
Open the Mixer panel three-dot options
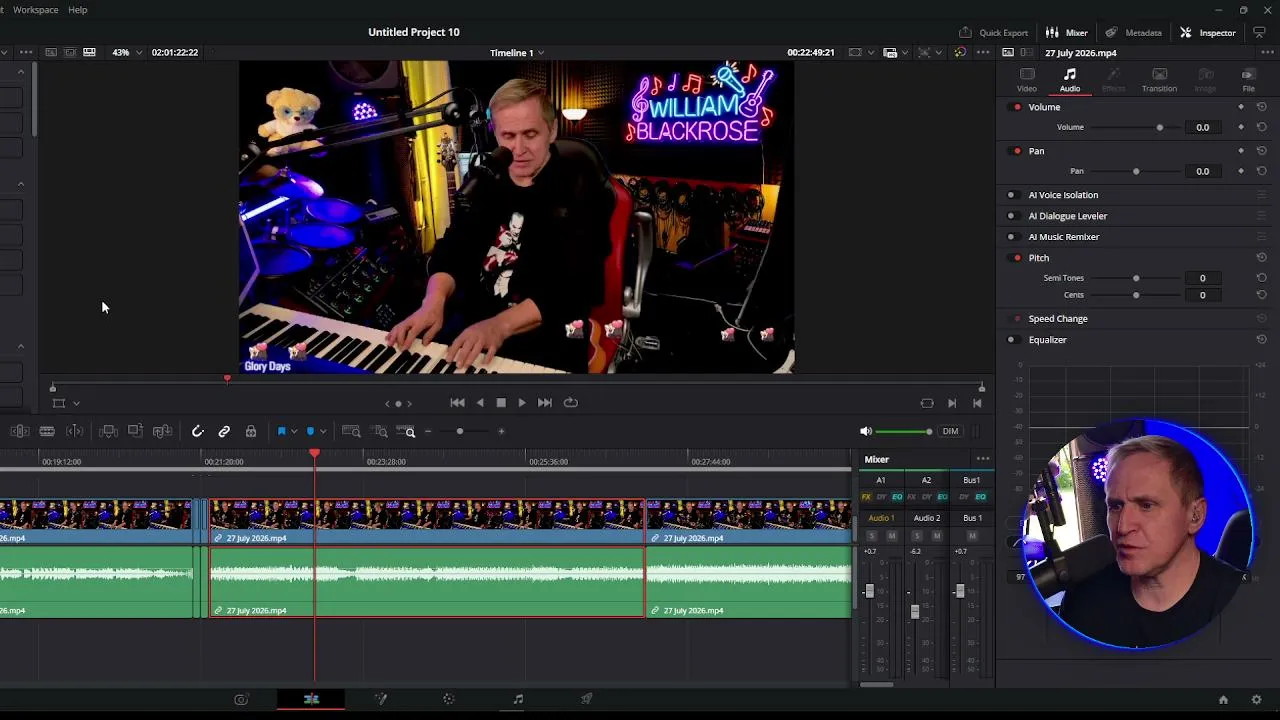pos(983,459)
